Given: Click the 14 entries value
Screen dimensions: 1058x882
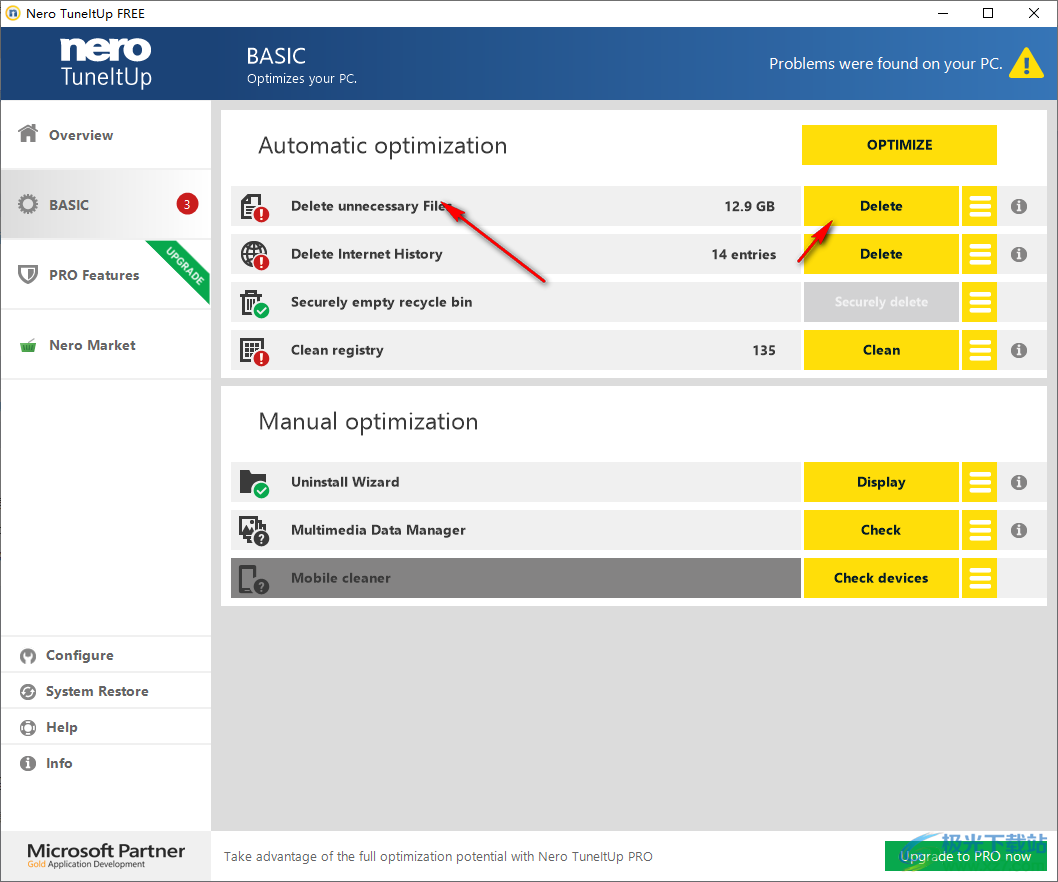Looking at the screenshot, I should [x=744, y=254].
